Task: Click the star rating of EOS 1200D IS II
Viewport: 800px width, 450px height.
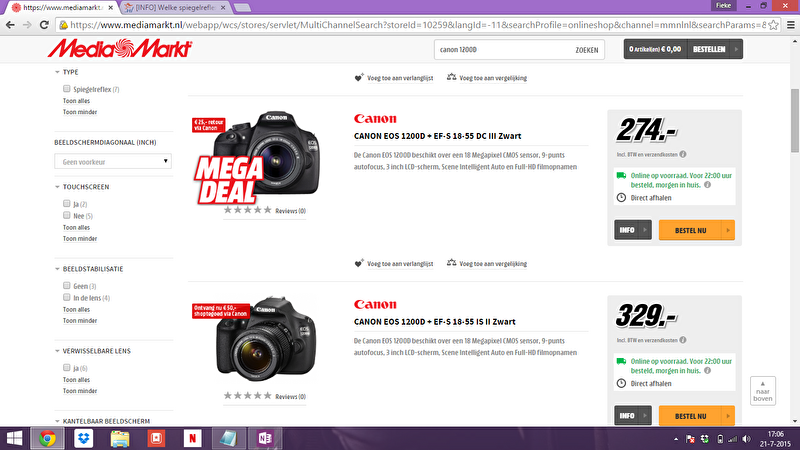Action: tap(247, 395)
